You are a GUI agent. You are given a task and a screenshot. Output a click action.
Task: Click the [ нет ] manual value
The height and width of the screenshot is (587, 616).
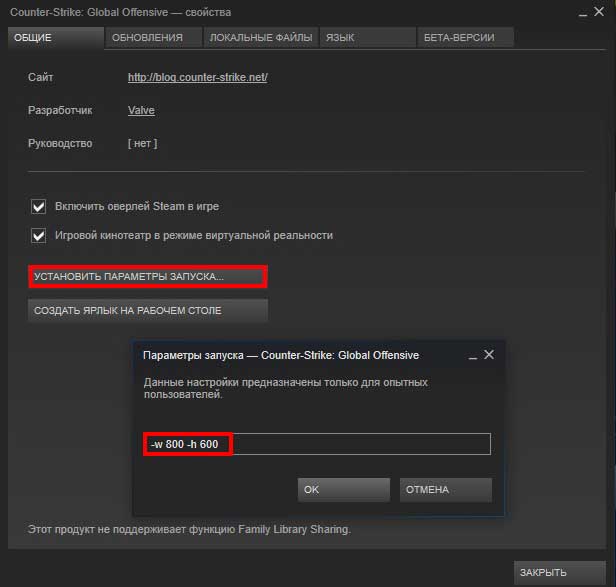click(x=143, y=143)
